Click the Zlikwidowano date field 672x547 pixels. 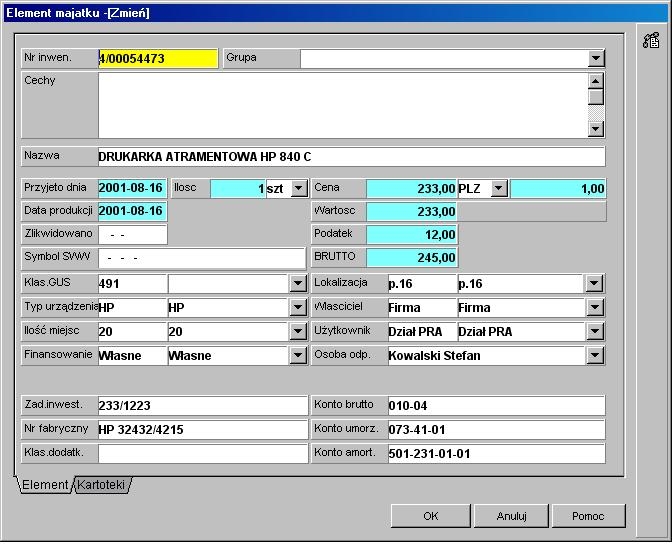pos(132,234)
